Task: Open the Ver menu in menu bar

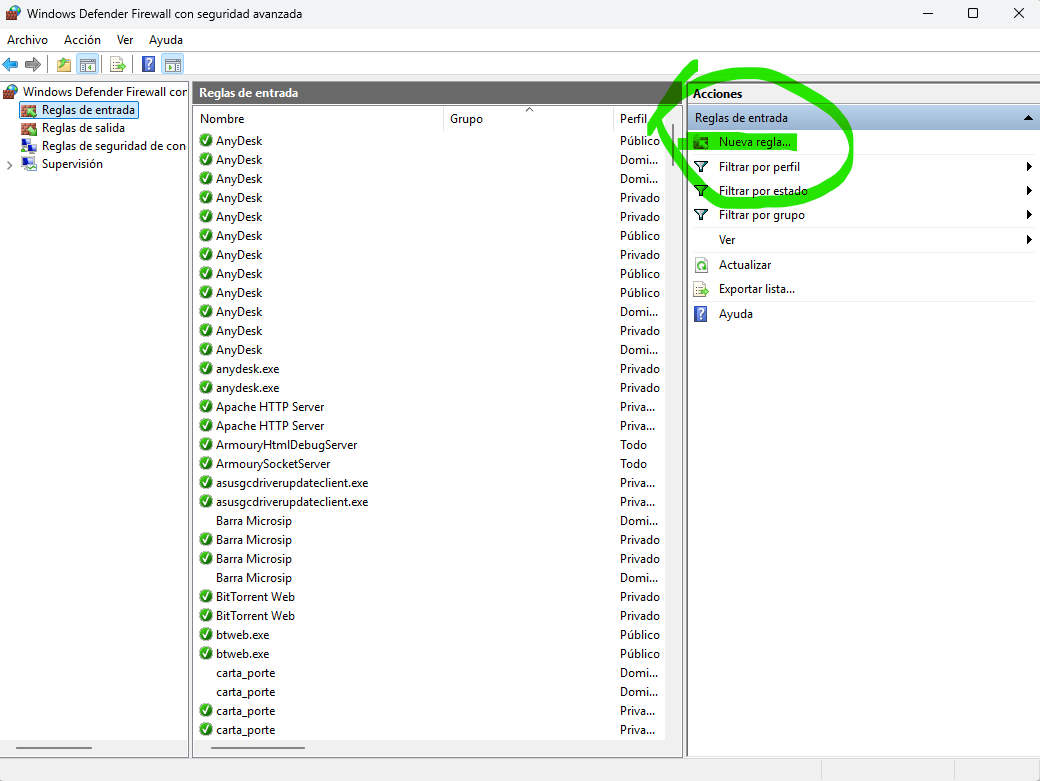Action: click(125, 40)
